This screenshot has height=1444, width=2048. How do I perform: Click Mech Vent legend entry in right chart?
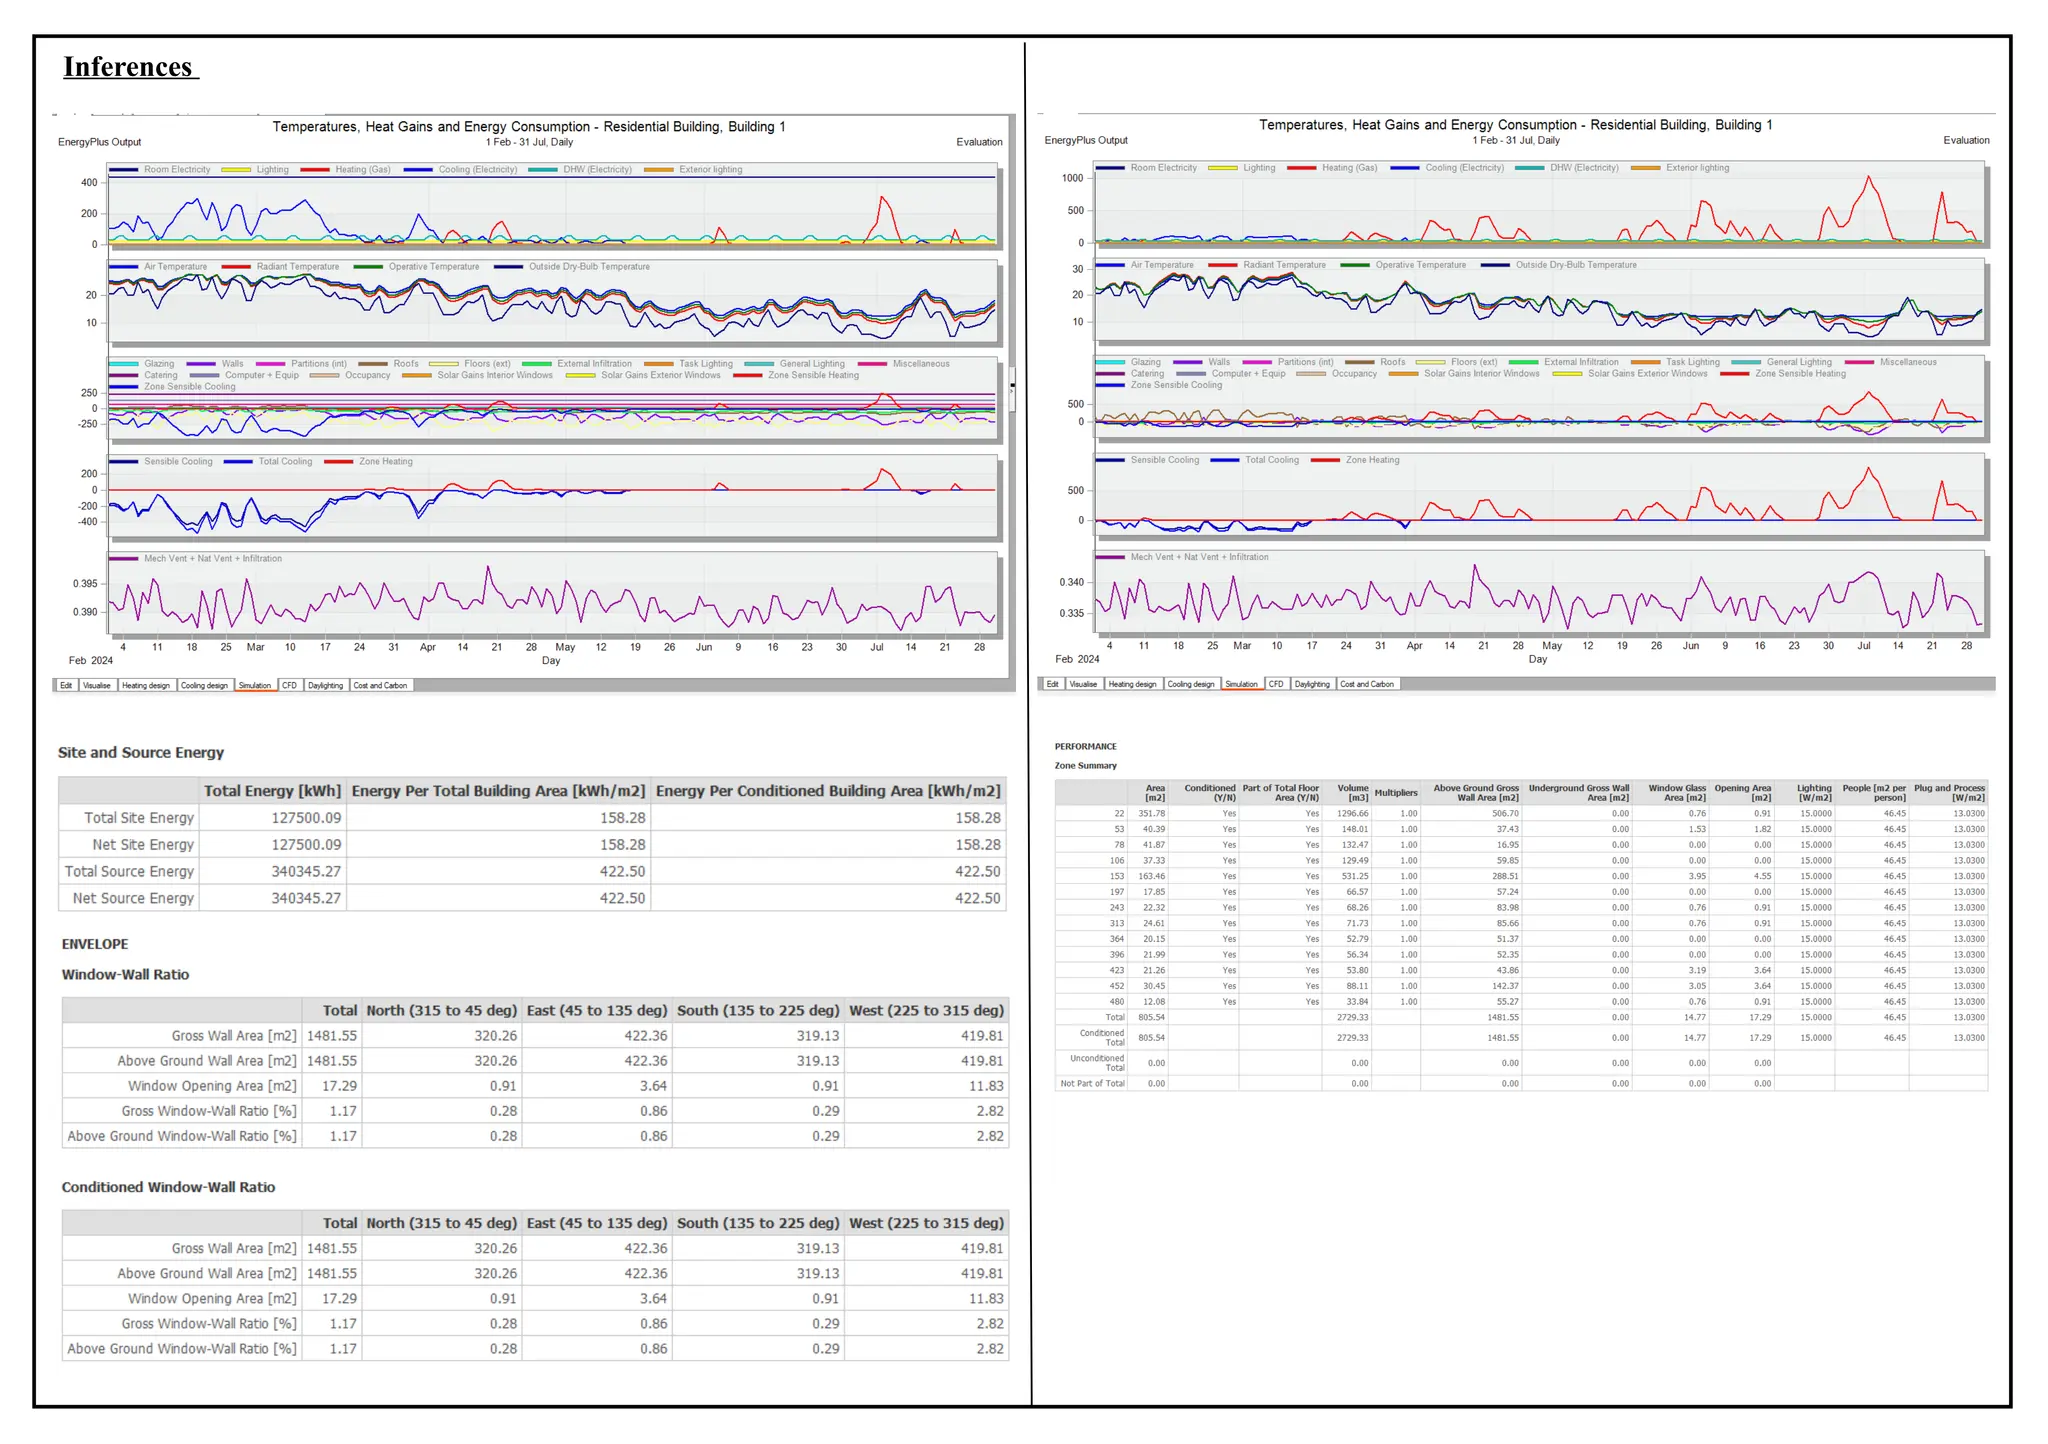click(1199, 557)
